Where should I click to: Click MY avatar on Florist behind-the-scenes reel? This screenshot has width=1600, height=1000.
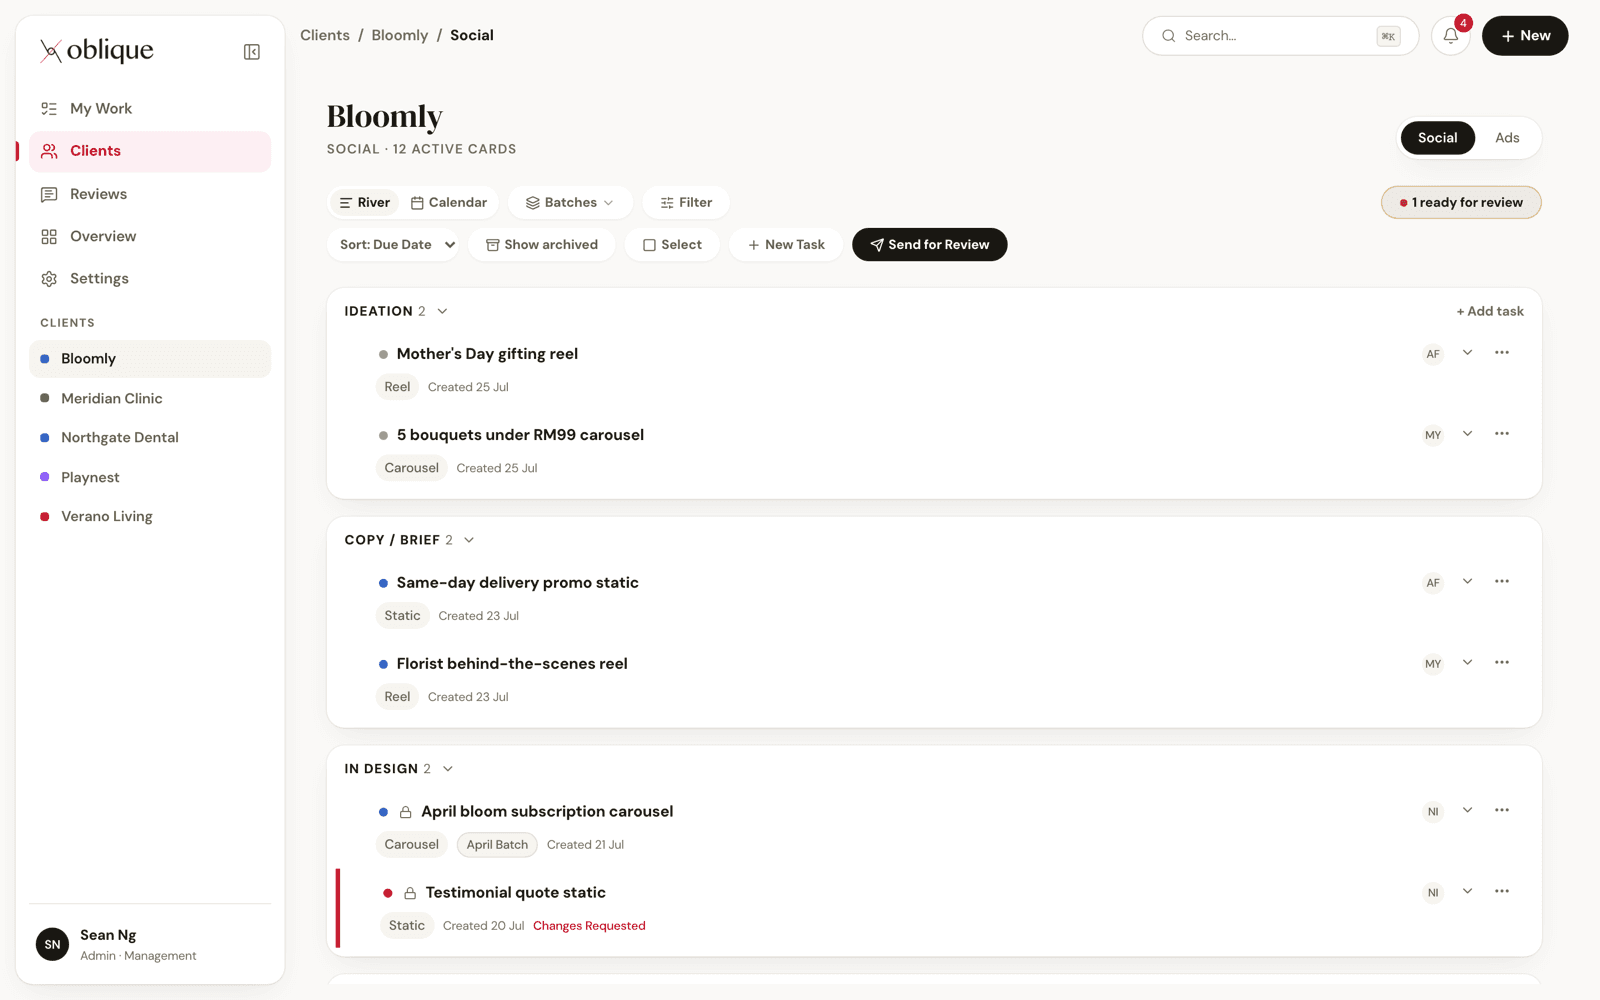point(1433,664)
